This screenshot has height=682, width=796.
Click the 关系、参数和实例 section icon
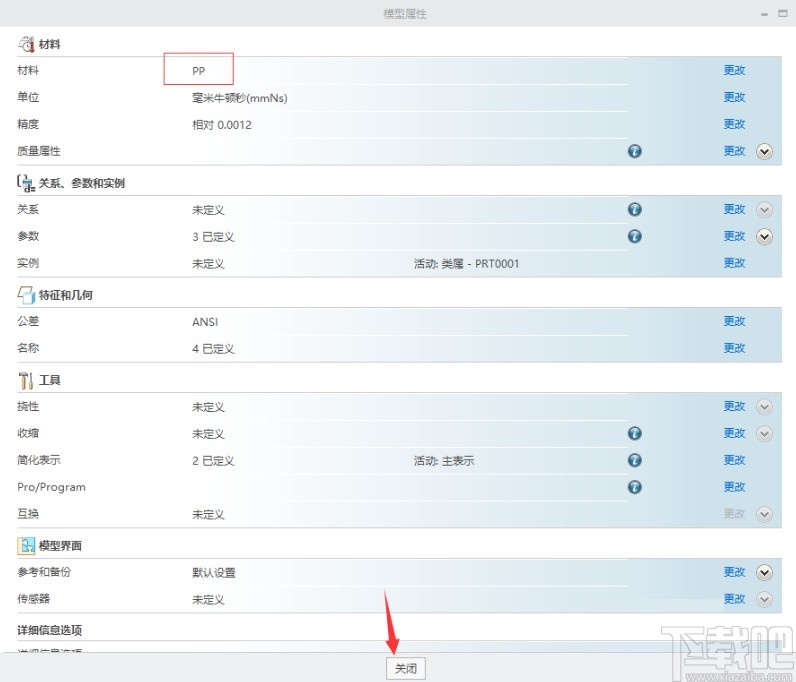26,183
